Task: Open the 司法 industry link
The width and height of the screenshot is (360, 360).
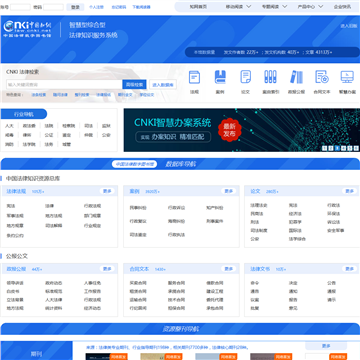Action: click(89, 126)
